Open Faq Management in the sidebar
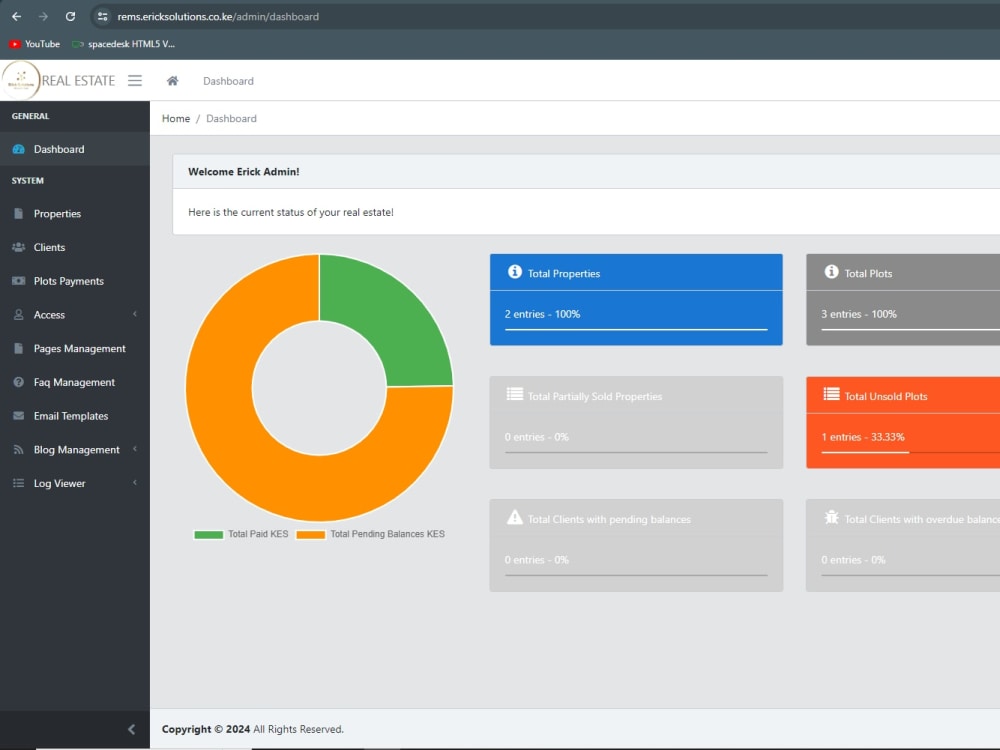Image resolution: width=1000 pixels, height=750 pixels. 75,383
